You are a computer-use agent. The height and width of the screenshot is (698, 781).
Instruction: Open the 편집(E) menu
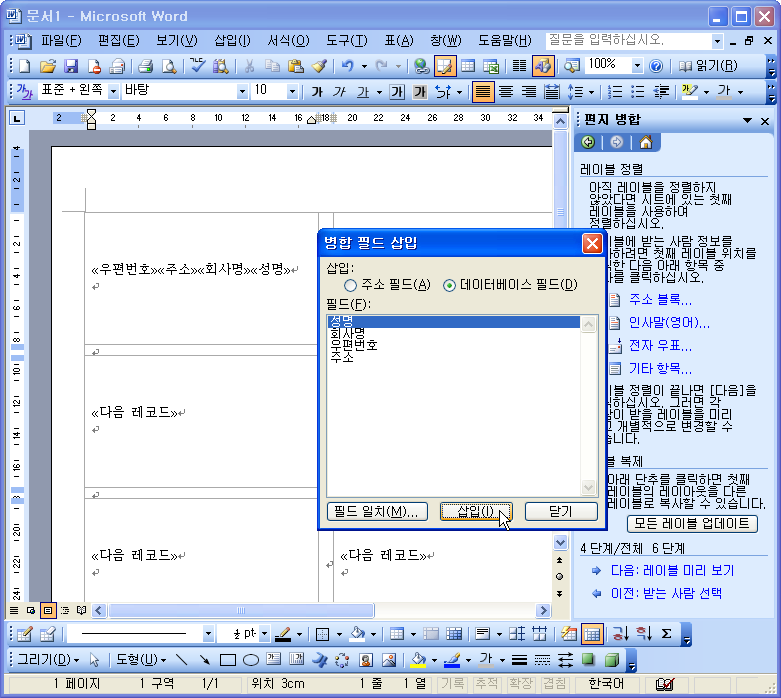[119, 40]
